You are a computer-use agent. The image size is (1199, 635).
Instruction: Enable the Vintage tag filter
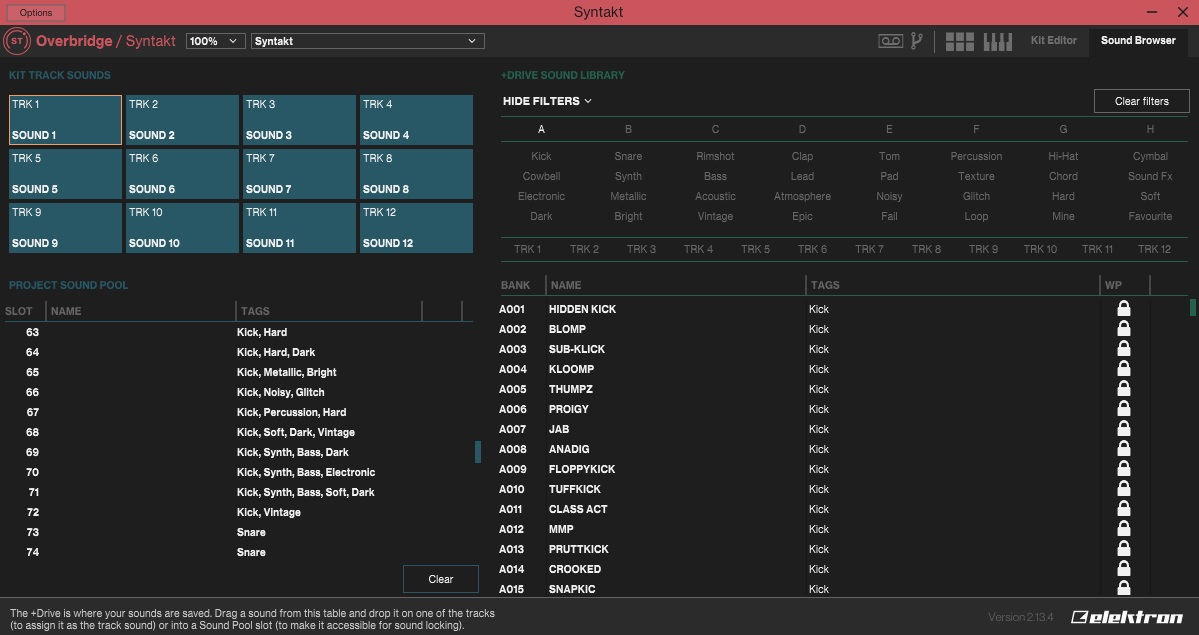715,216
